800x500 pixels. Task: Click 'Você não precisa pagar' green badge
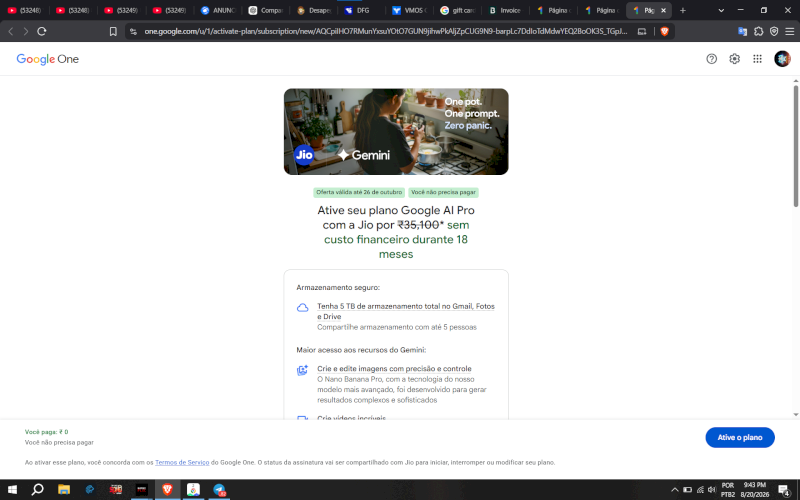443,192
